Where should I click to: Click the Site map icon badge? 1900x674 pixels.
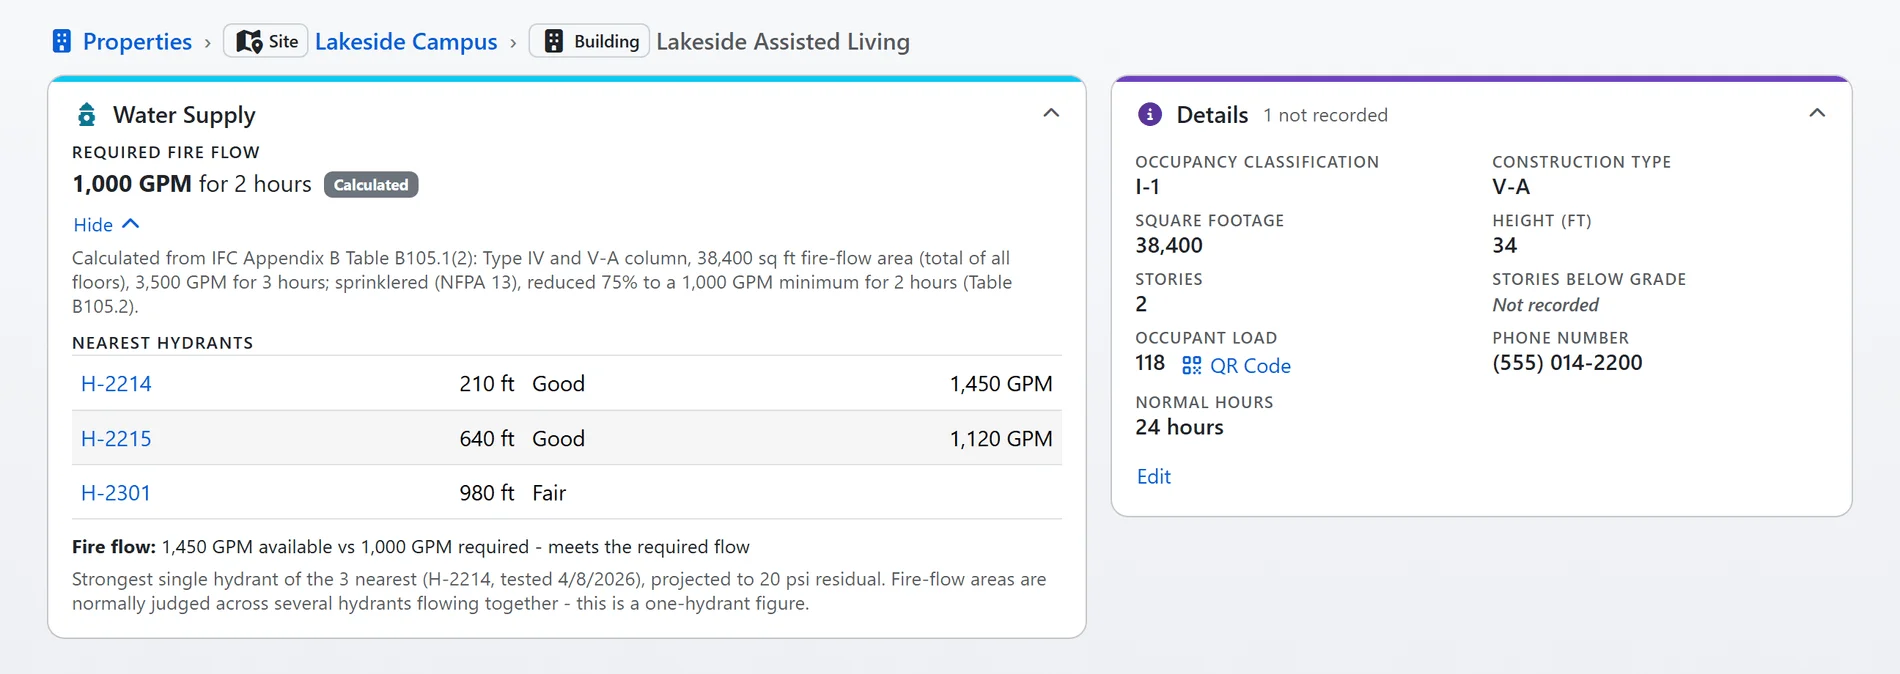pyautogui.click(x=266, y=41)
